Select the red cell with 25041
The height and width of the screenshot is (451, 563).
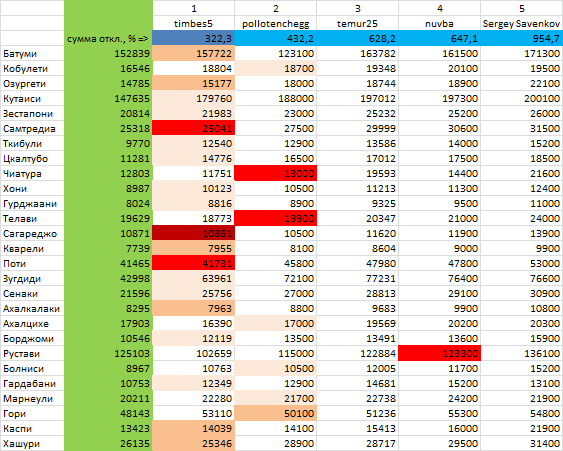[x=194, y=128]
